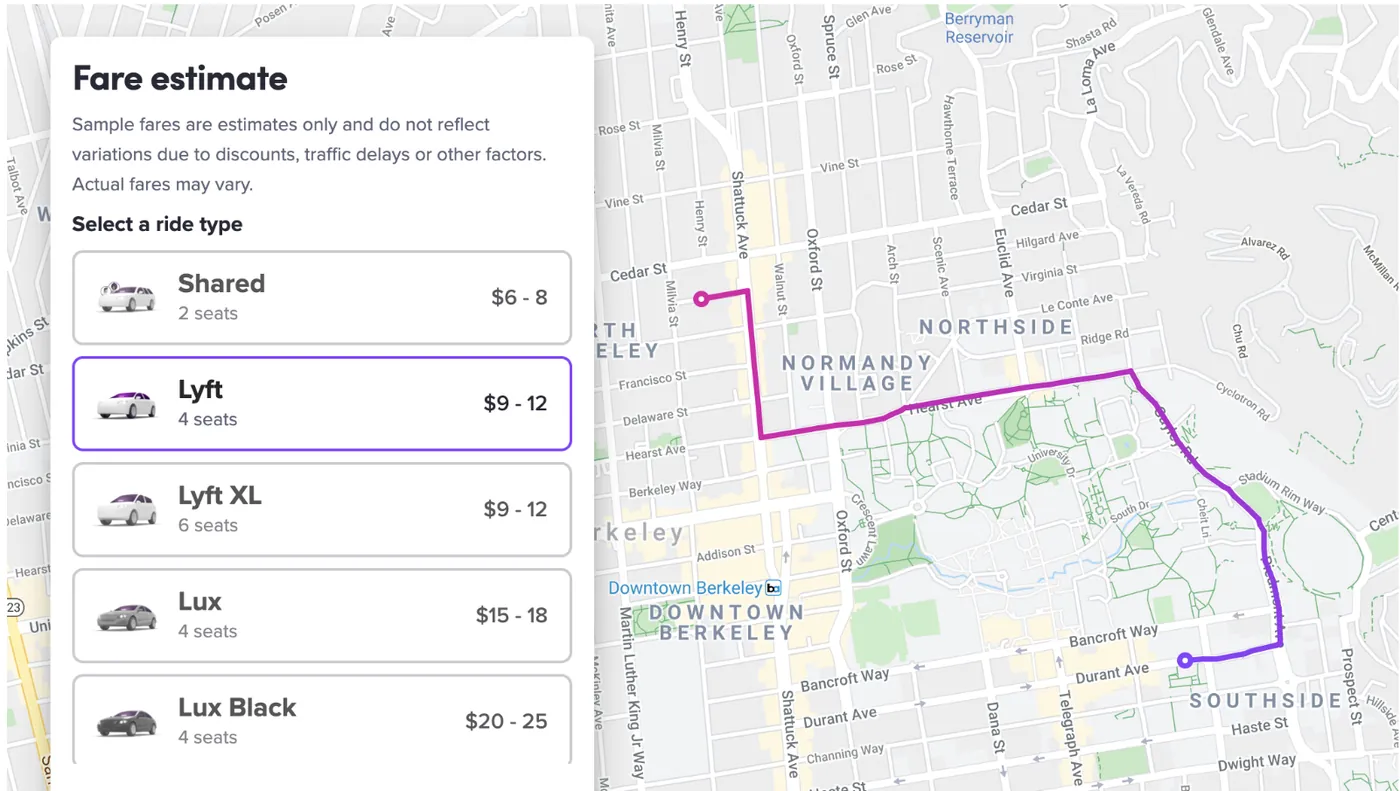Viewport: 1400px width, 791px height.
Task: Click the destination marker near Durant Ave
Action: coord(1185,660)
